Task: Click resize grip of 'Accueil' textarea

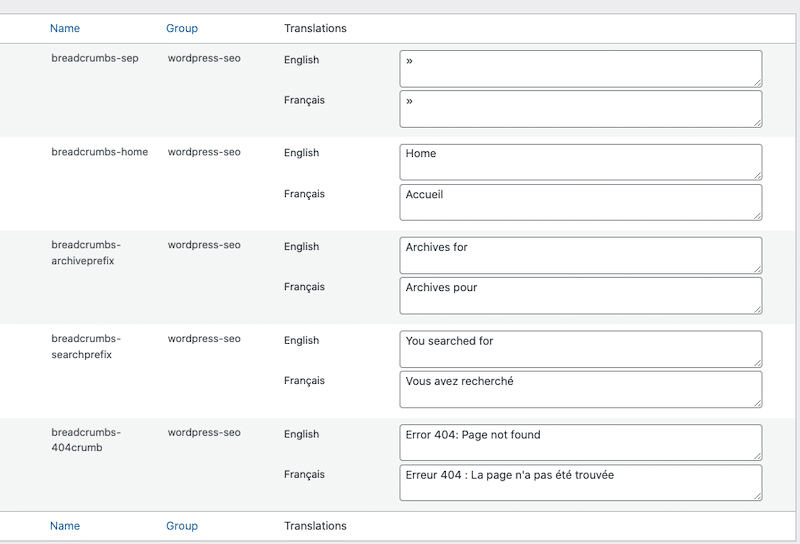Action: coord(758,216)
